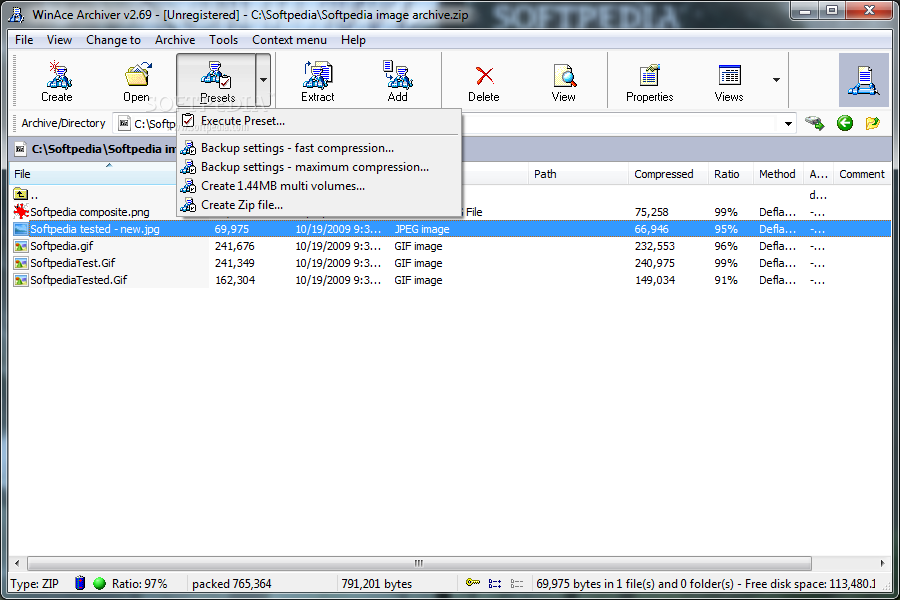The image size is (900, 600).
Task: Click the Presets toolbar button
Action: [216, 82]
